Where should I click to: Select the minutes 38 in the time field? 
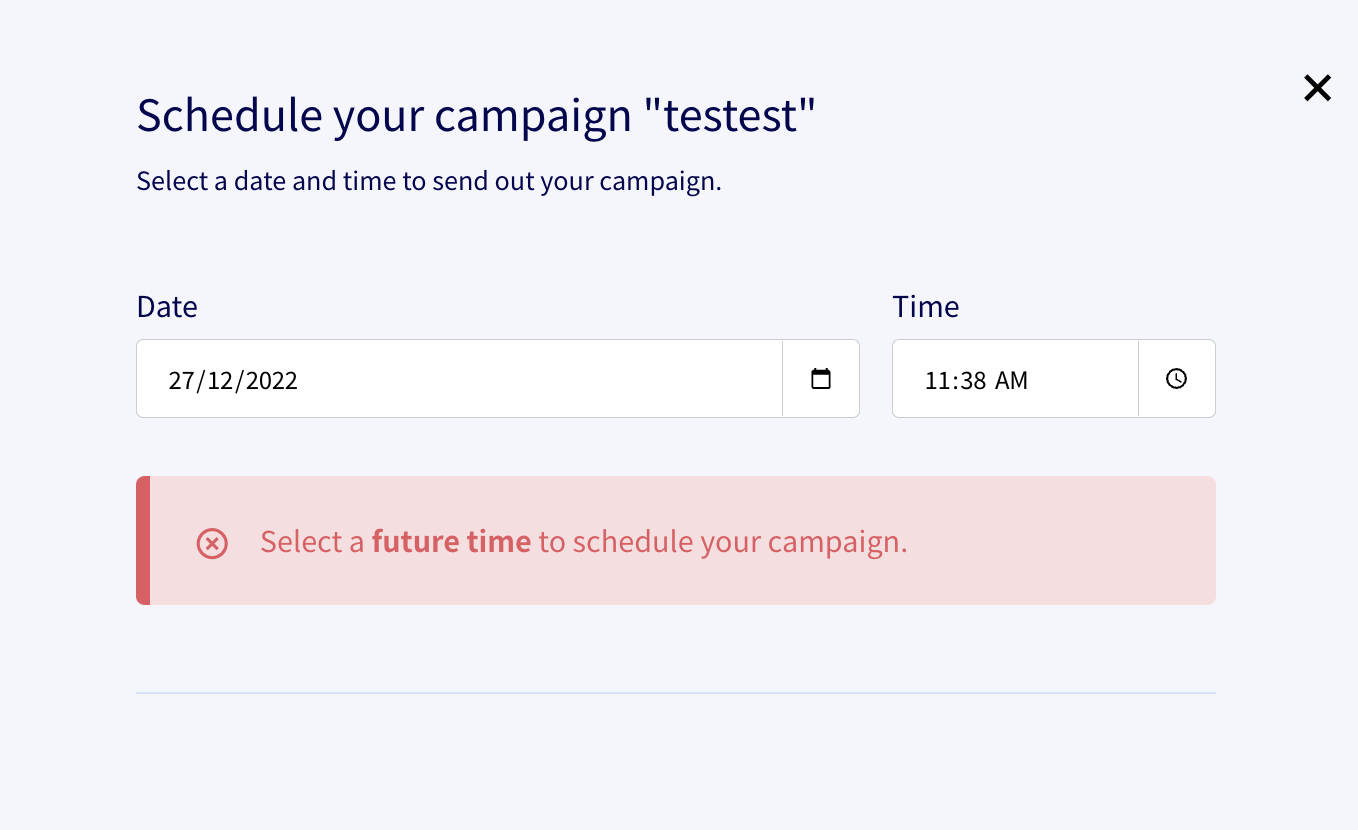(x=970, y=381)
